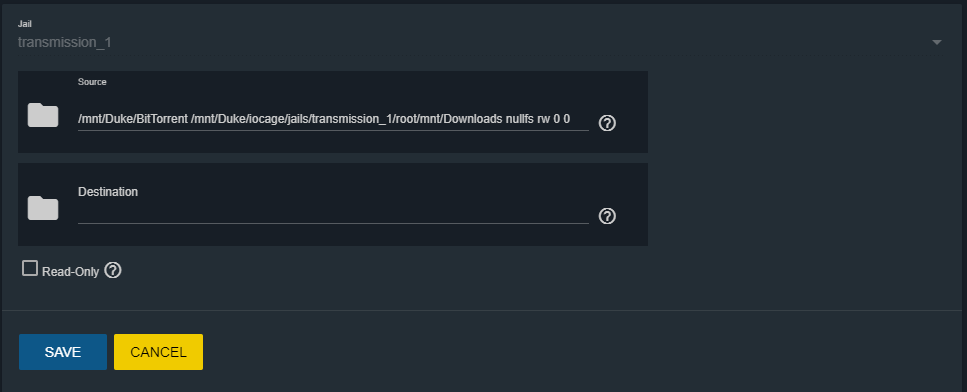This screenshot has width=967, height=392.
Task: Save the mount point settings
Action: [63, 352]
